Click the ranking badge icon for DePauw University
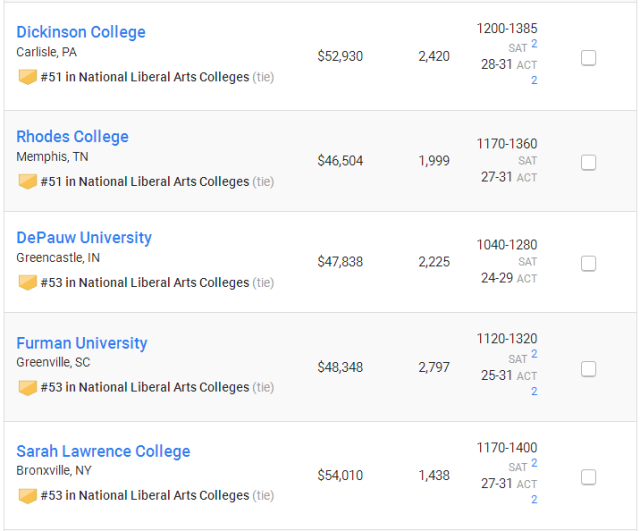The image size is (640, 531). pyautogui.click(x=28, y=282)
